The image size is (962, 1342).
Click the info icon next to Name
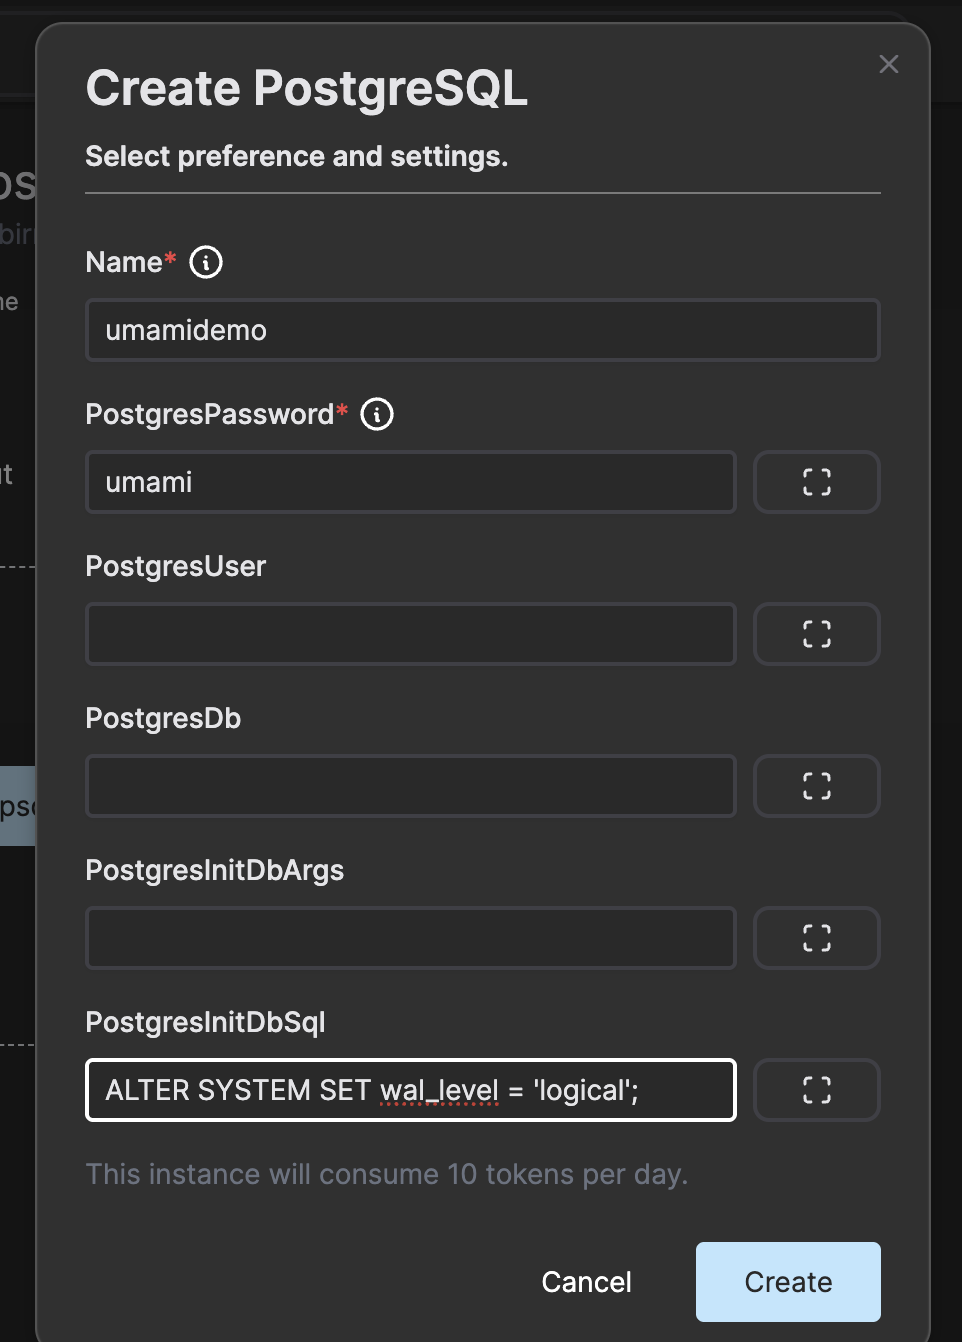pyautogui.click(x=206, y=262)
